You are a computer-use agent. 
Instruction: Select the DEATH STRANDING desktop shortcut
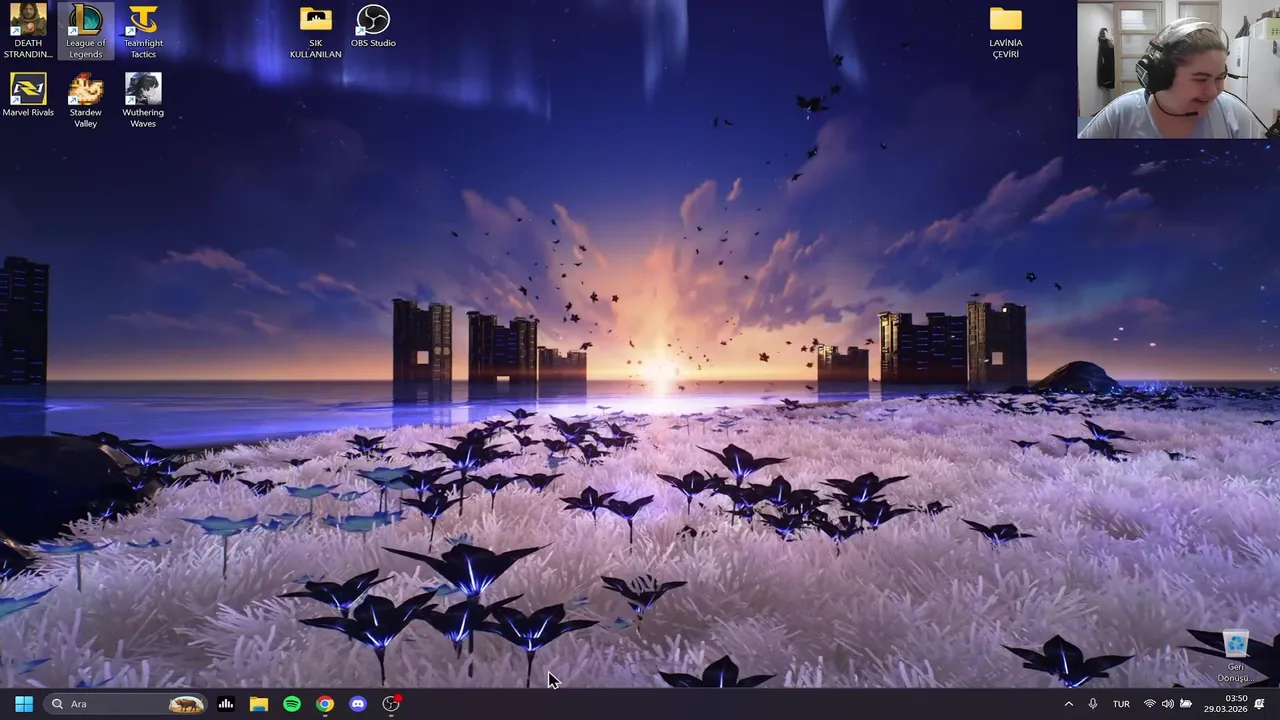coord(28,31)
